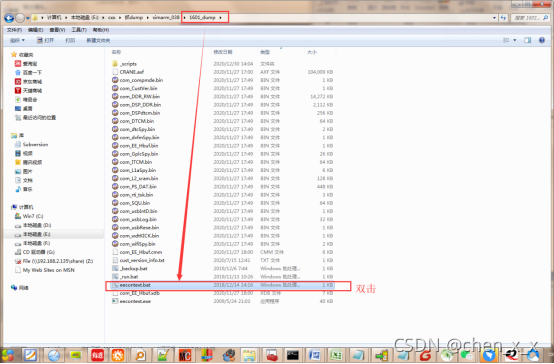Select the com_SQU.bin file
The height and width of the screenshot is (364, 554).
pos(135,203)
